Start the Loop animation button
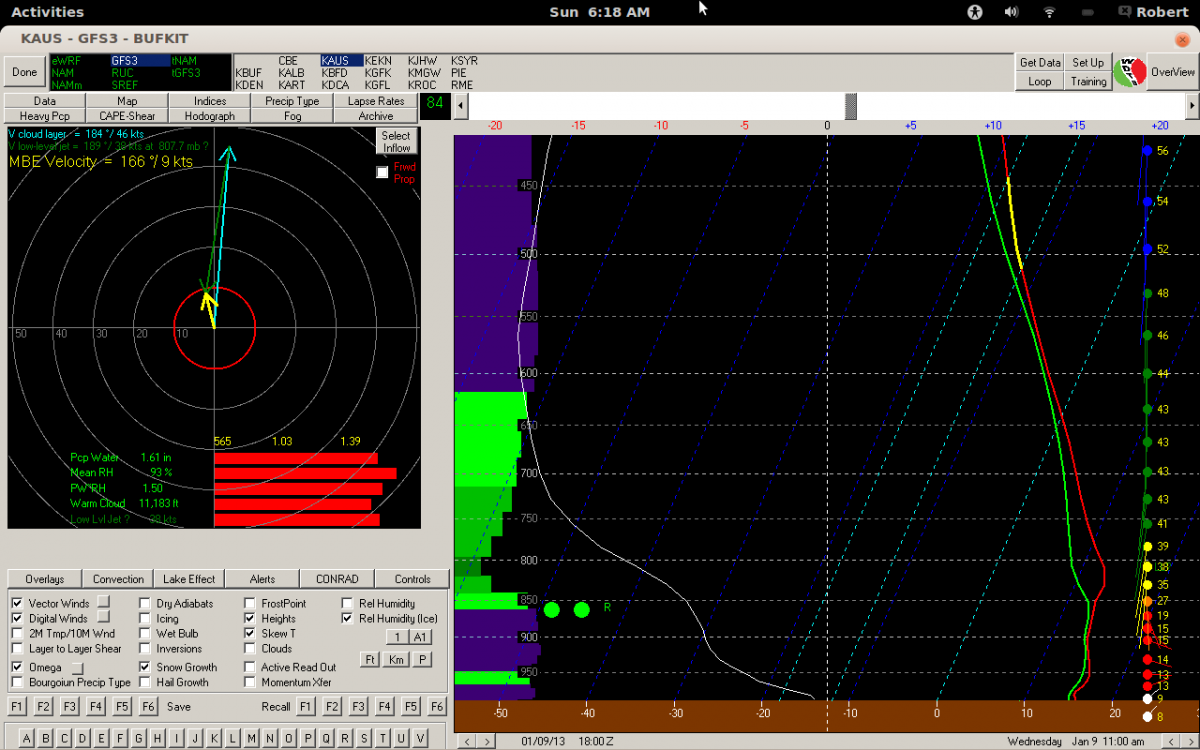This screenshot has width=1200, height=750. [1040, 82]
